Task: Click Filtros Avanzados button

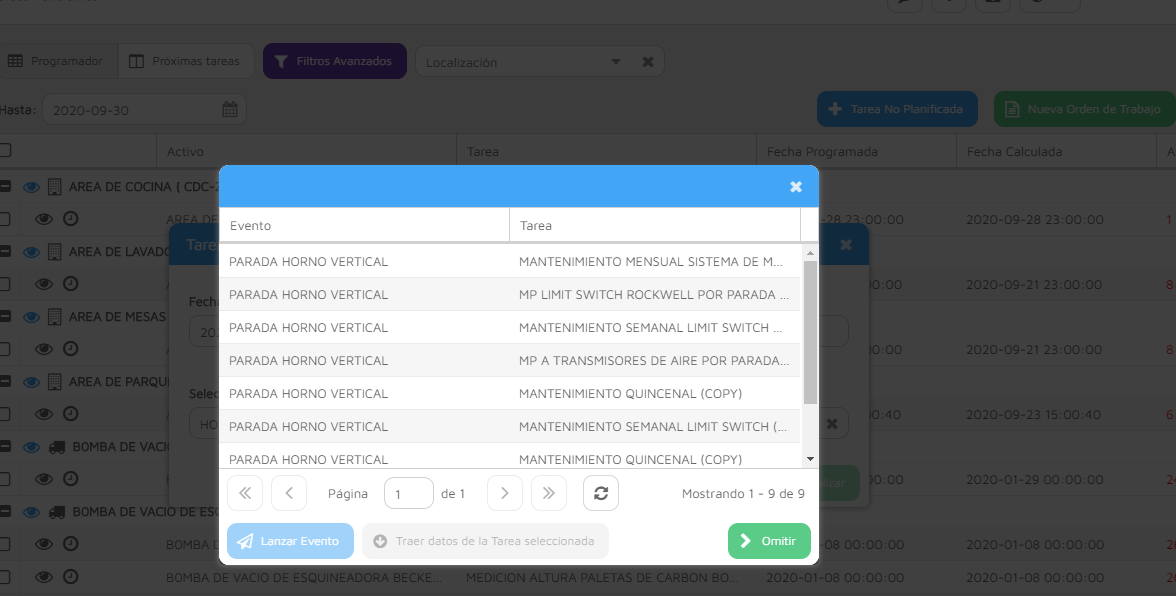Action: click(x=334, y=61)
